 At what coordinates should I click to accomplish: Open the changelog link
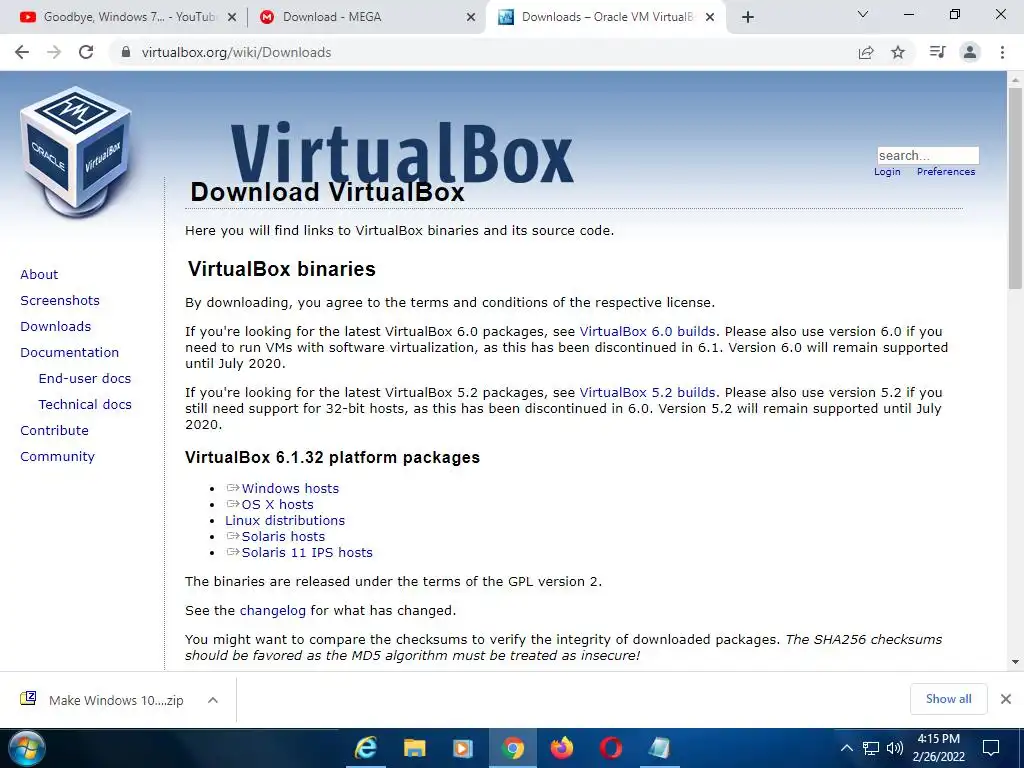272,611
